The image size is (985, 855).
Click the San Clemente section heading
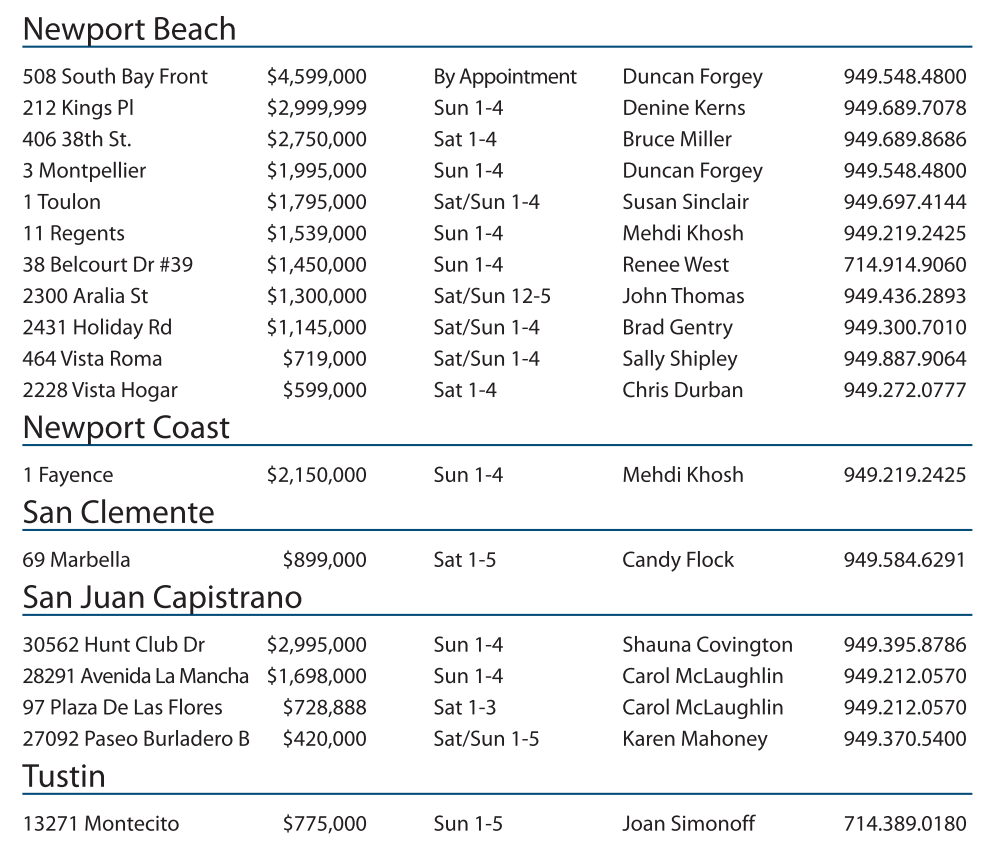pyautogui.click(x=118, y=513)
